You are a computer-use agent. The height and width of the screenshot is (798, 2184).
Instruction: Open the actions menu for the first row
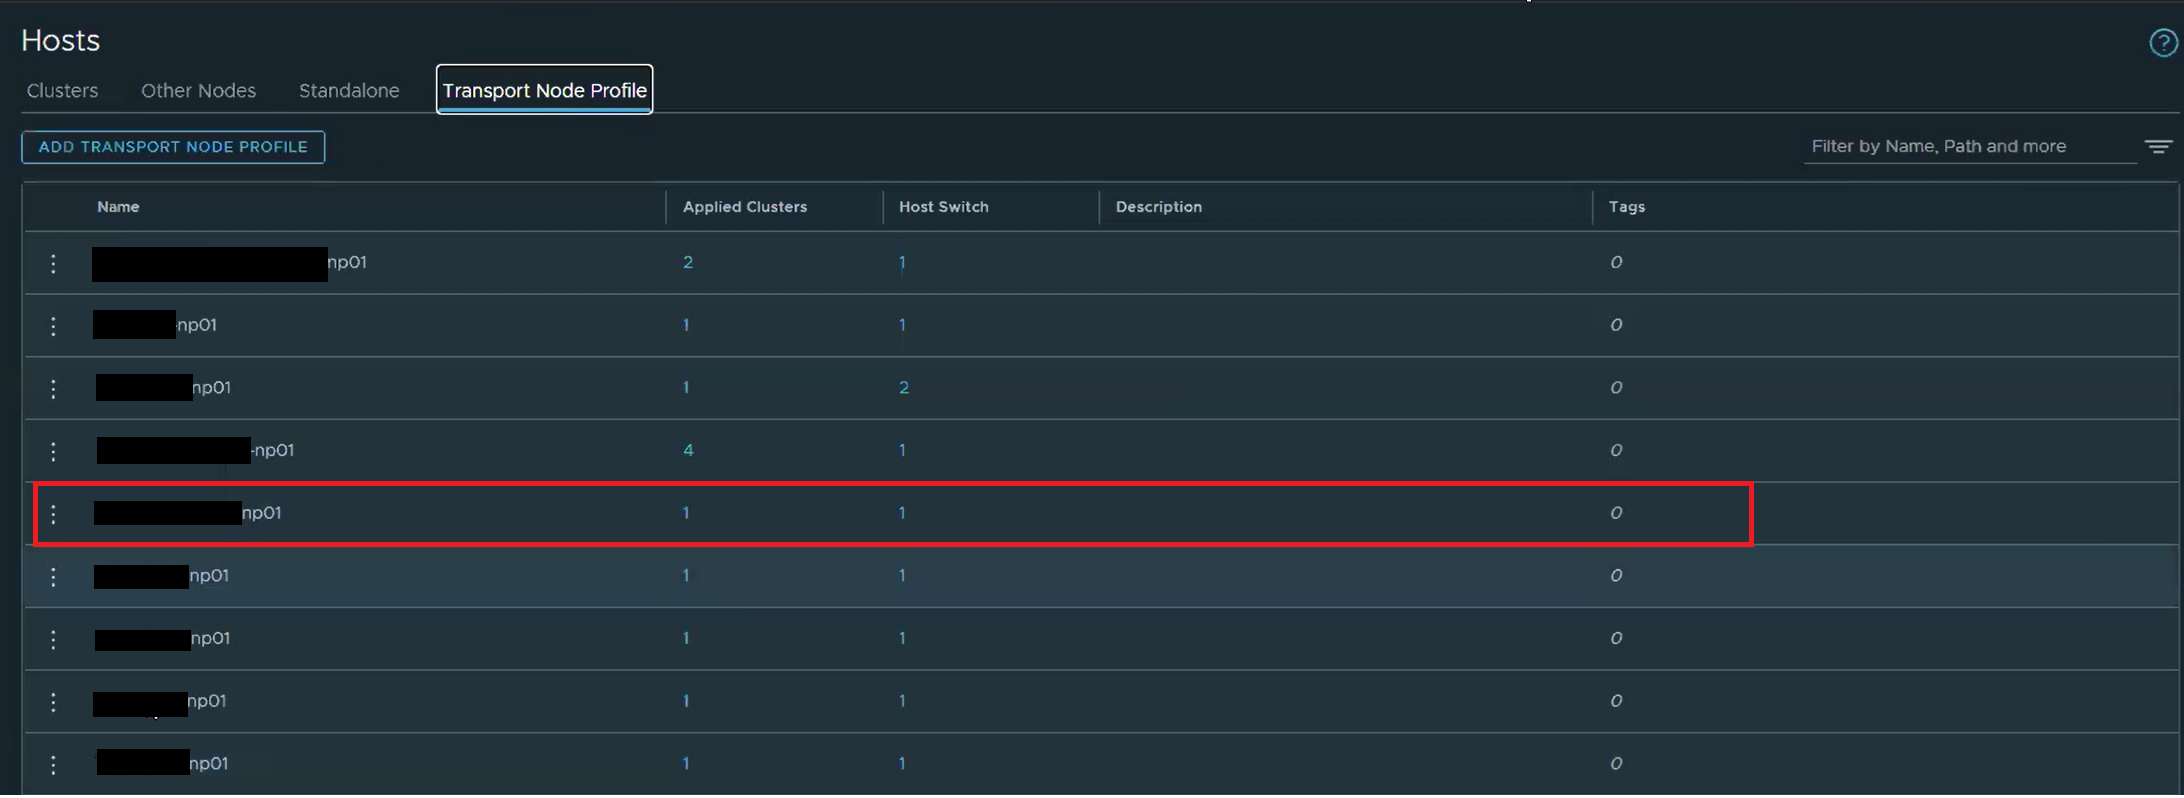coord(54,263)
